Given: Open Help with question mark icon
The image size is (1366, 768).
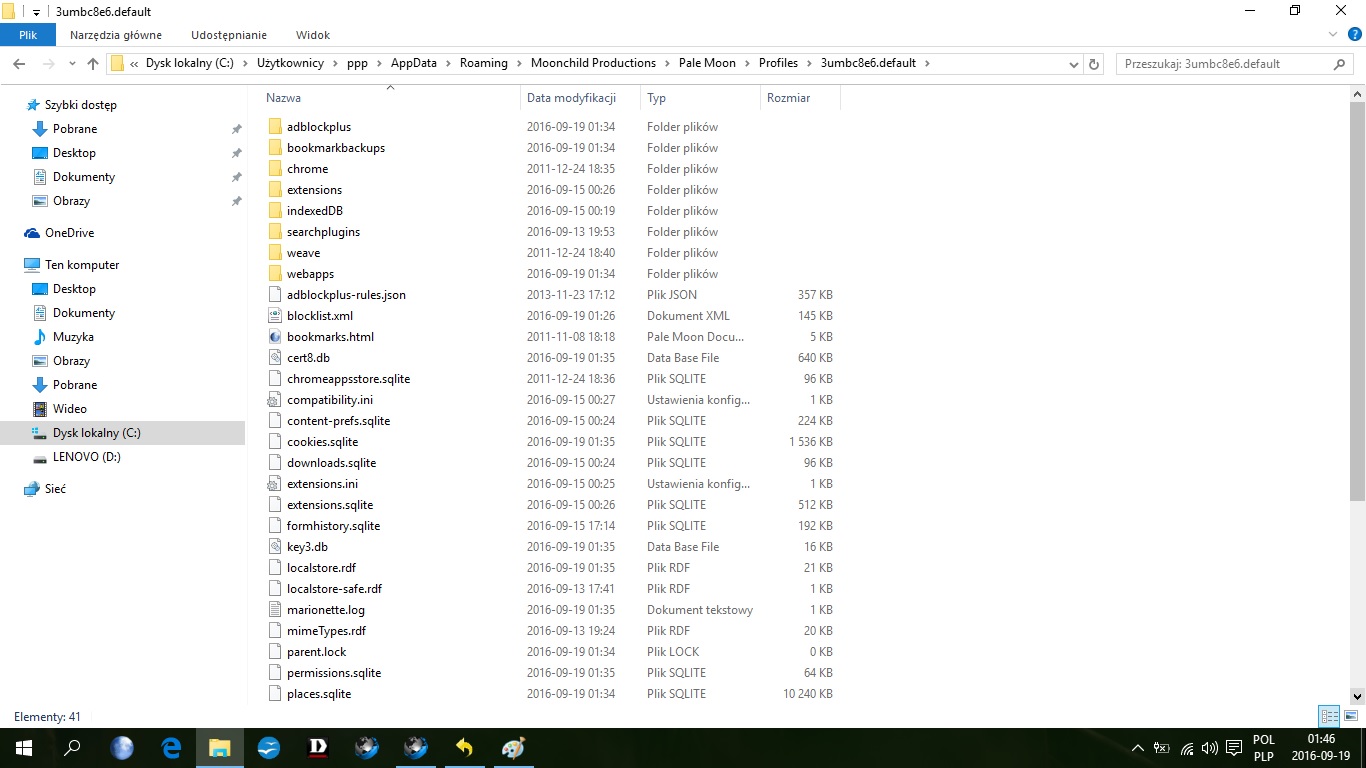Looking at the screenshot, I should coord(1353,35).
